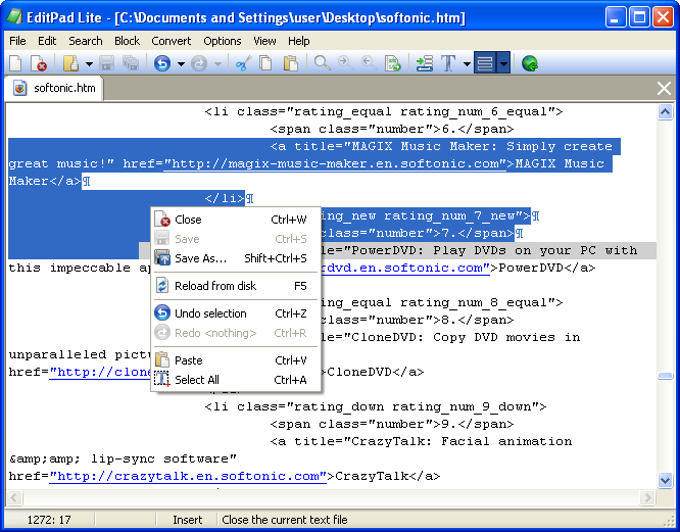The width and height of the screenshot is (680, 532).
Task: Click the Reload from disk context menu icon
Action: coord(162,286)
